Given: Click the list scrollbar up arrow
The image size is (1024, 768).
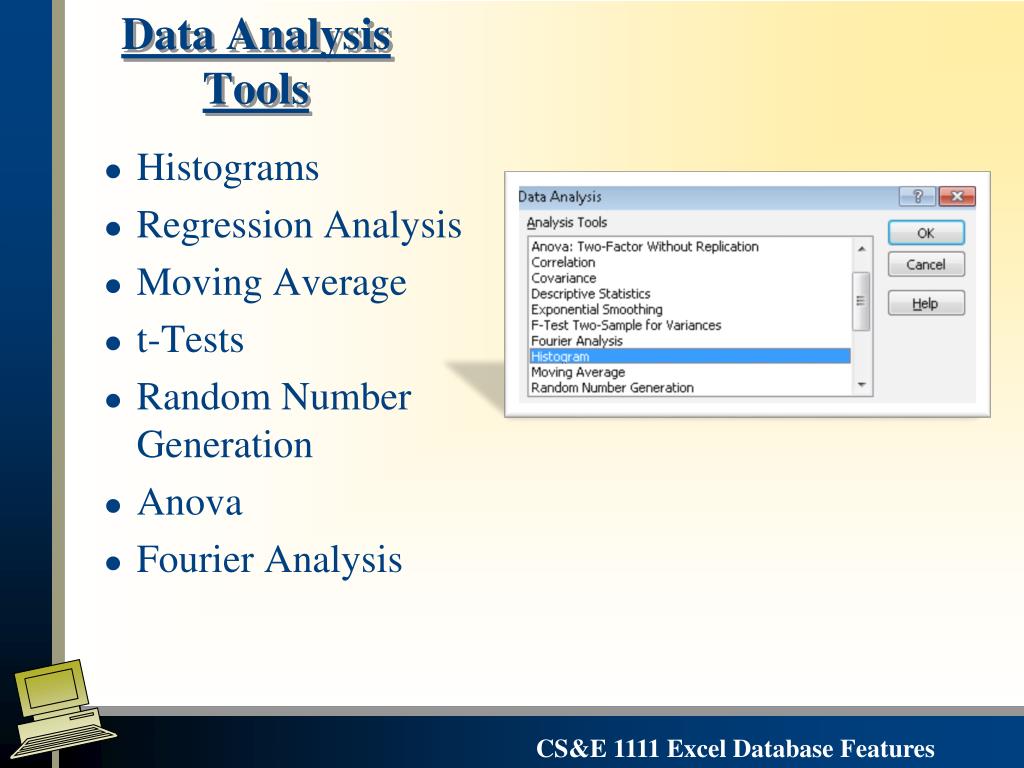Looking at the screenshot, I should (861, 249).
